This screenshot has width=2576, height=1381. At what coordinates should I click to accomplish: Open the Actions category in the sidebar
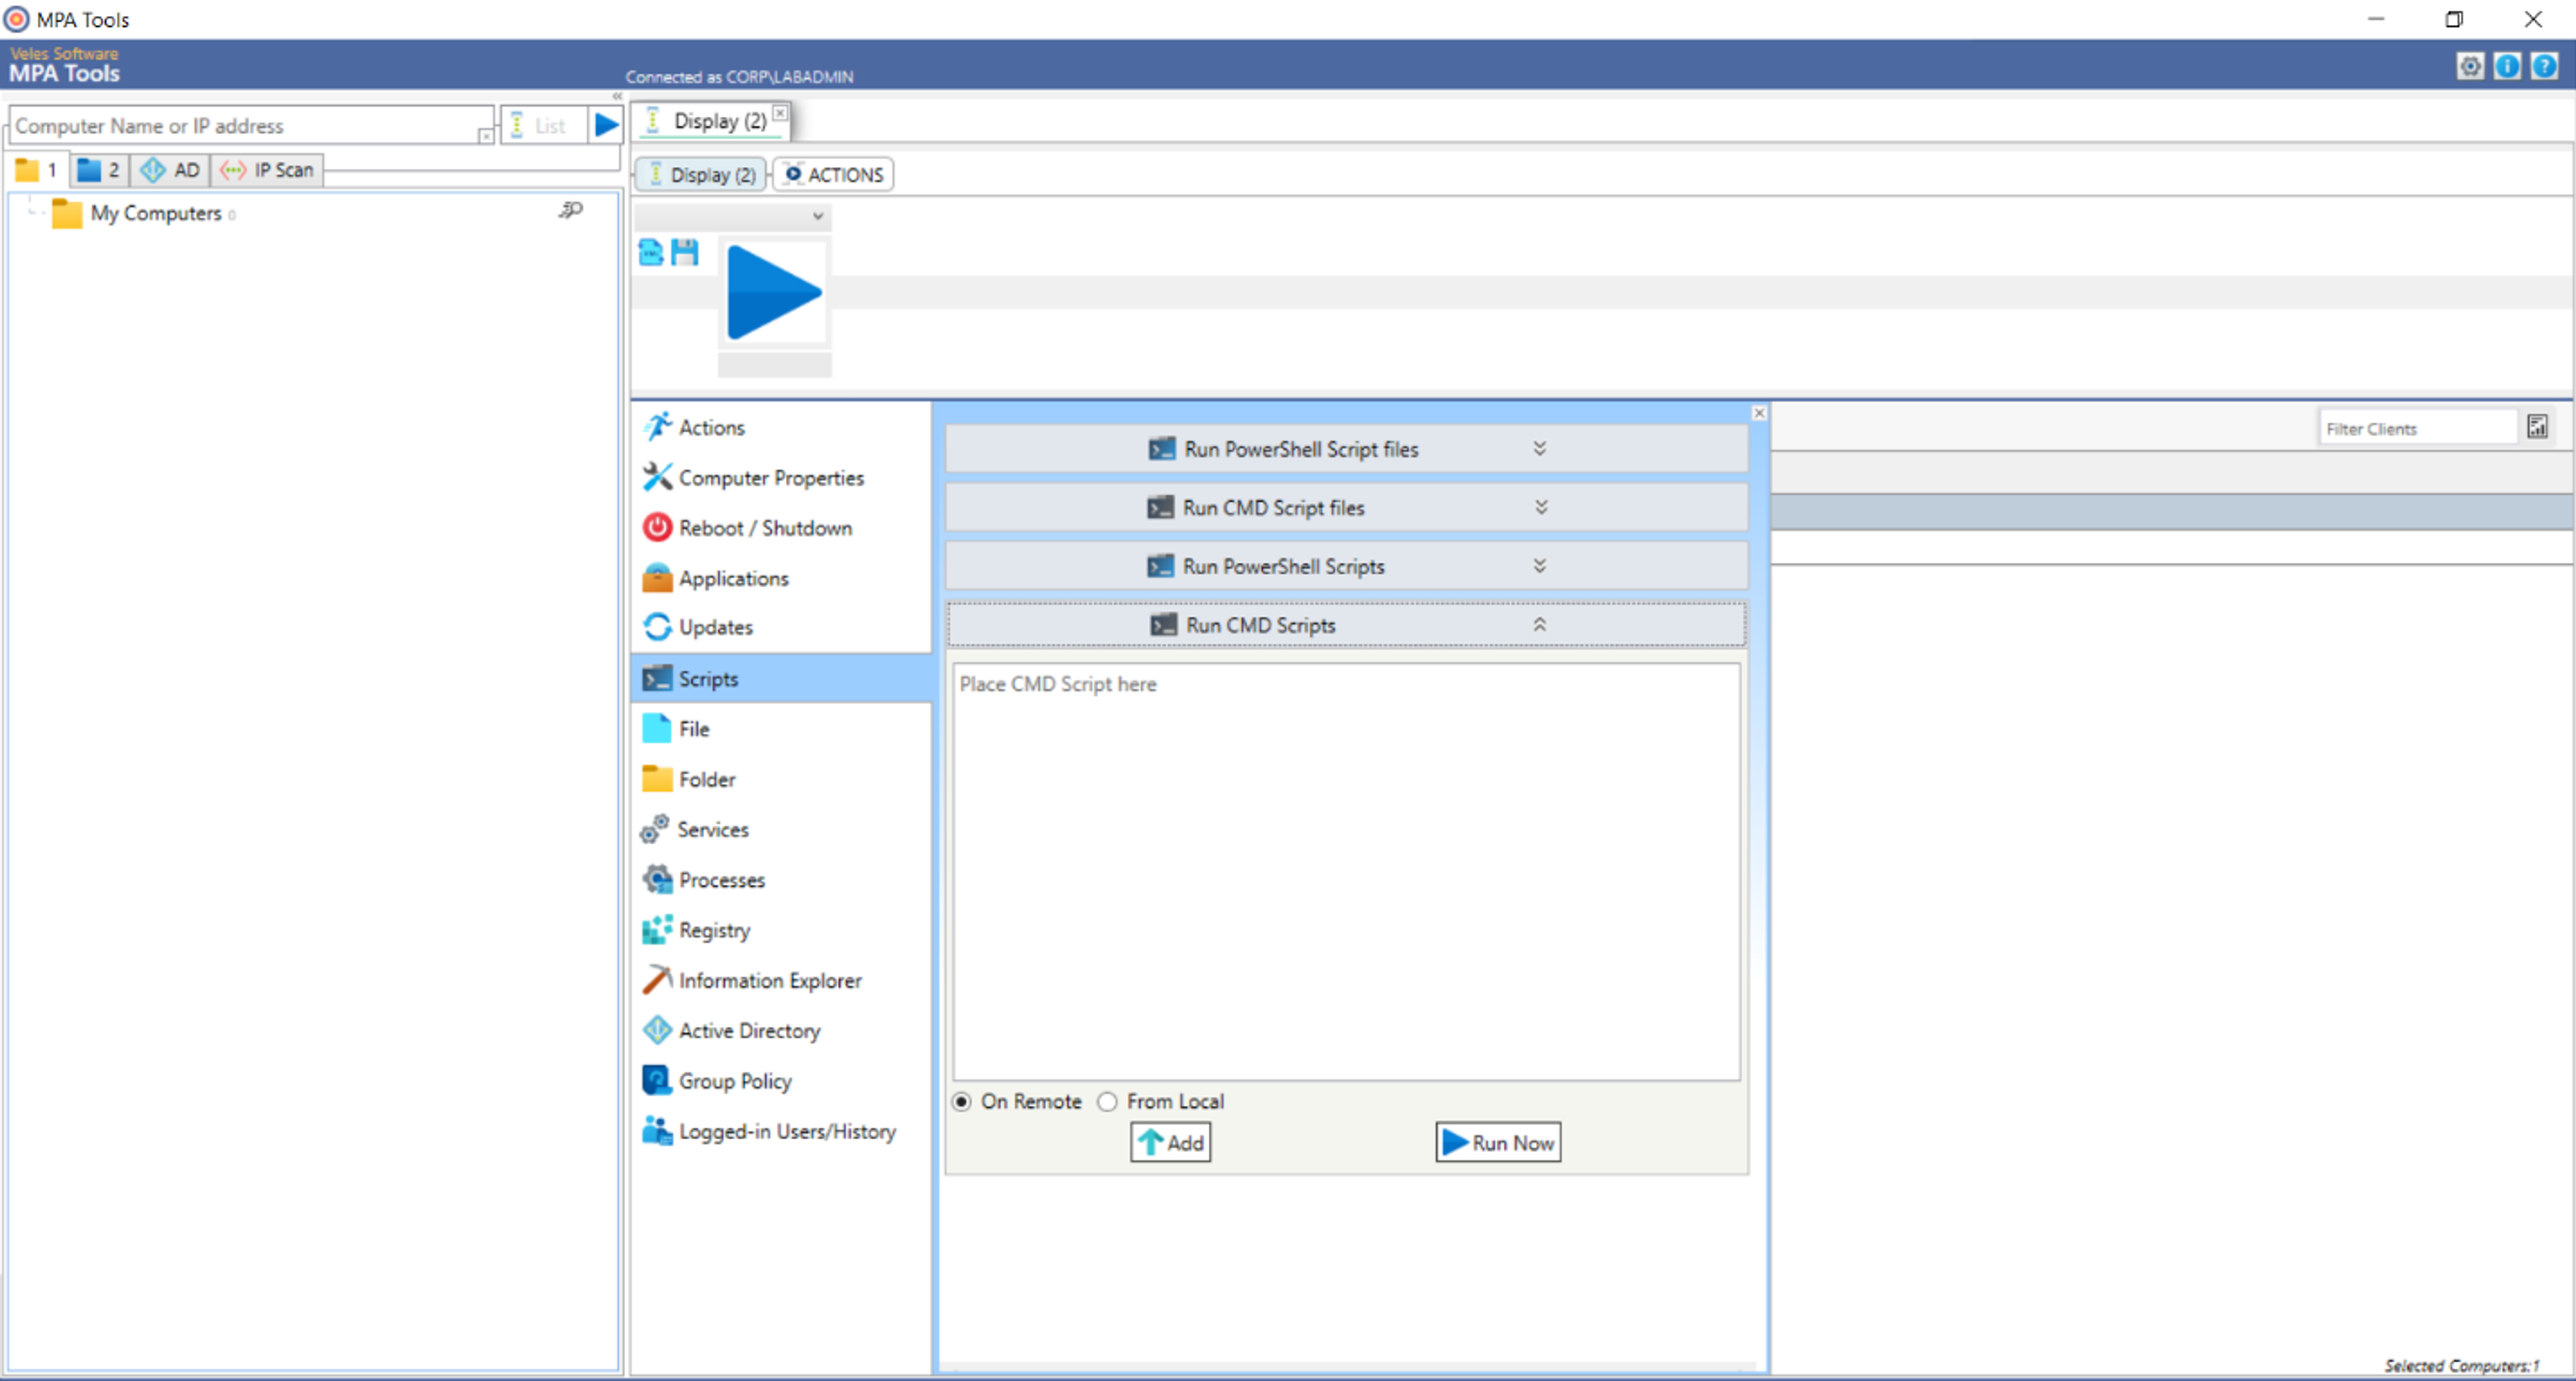pyautogui.click(x=781, y=428)
